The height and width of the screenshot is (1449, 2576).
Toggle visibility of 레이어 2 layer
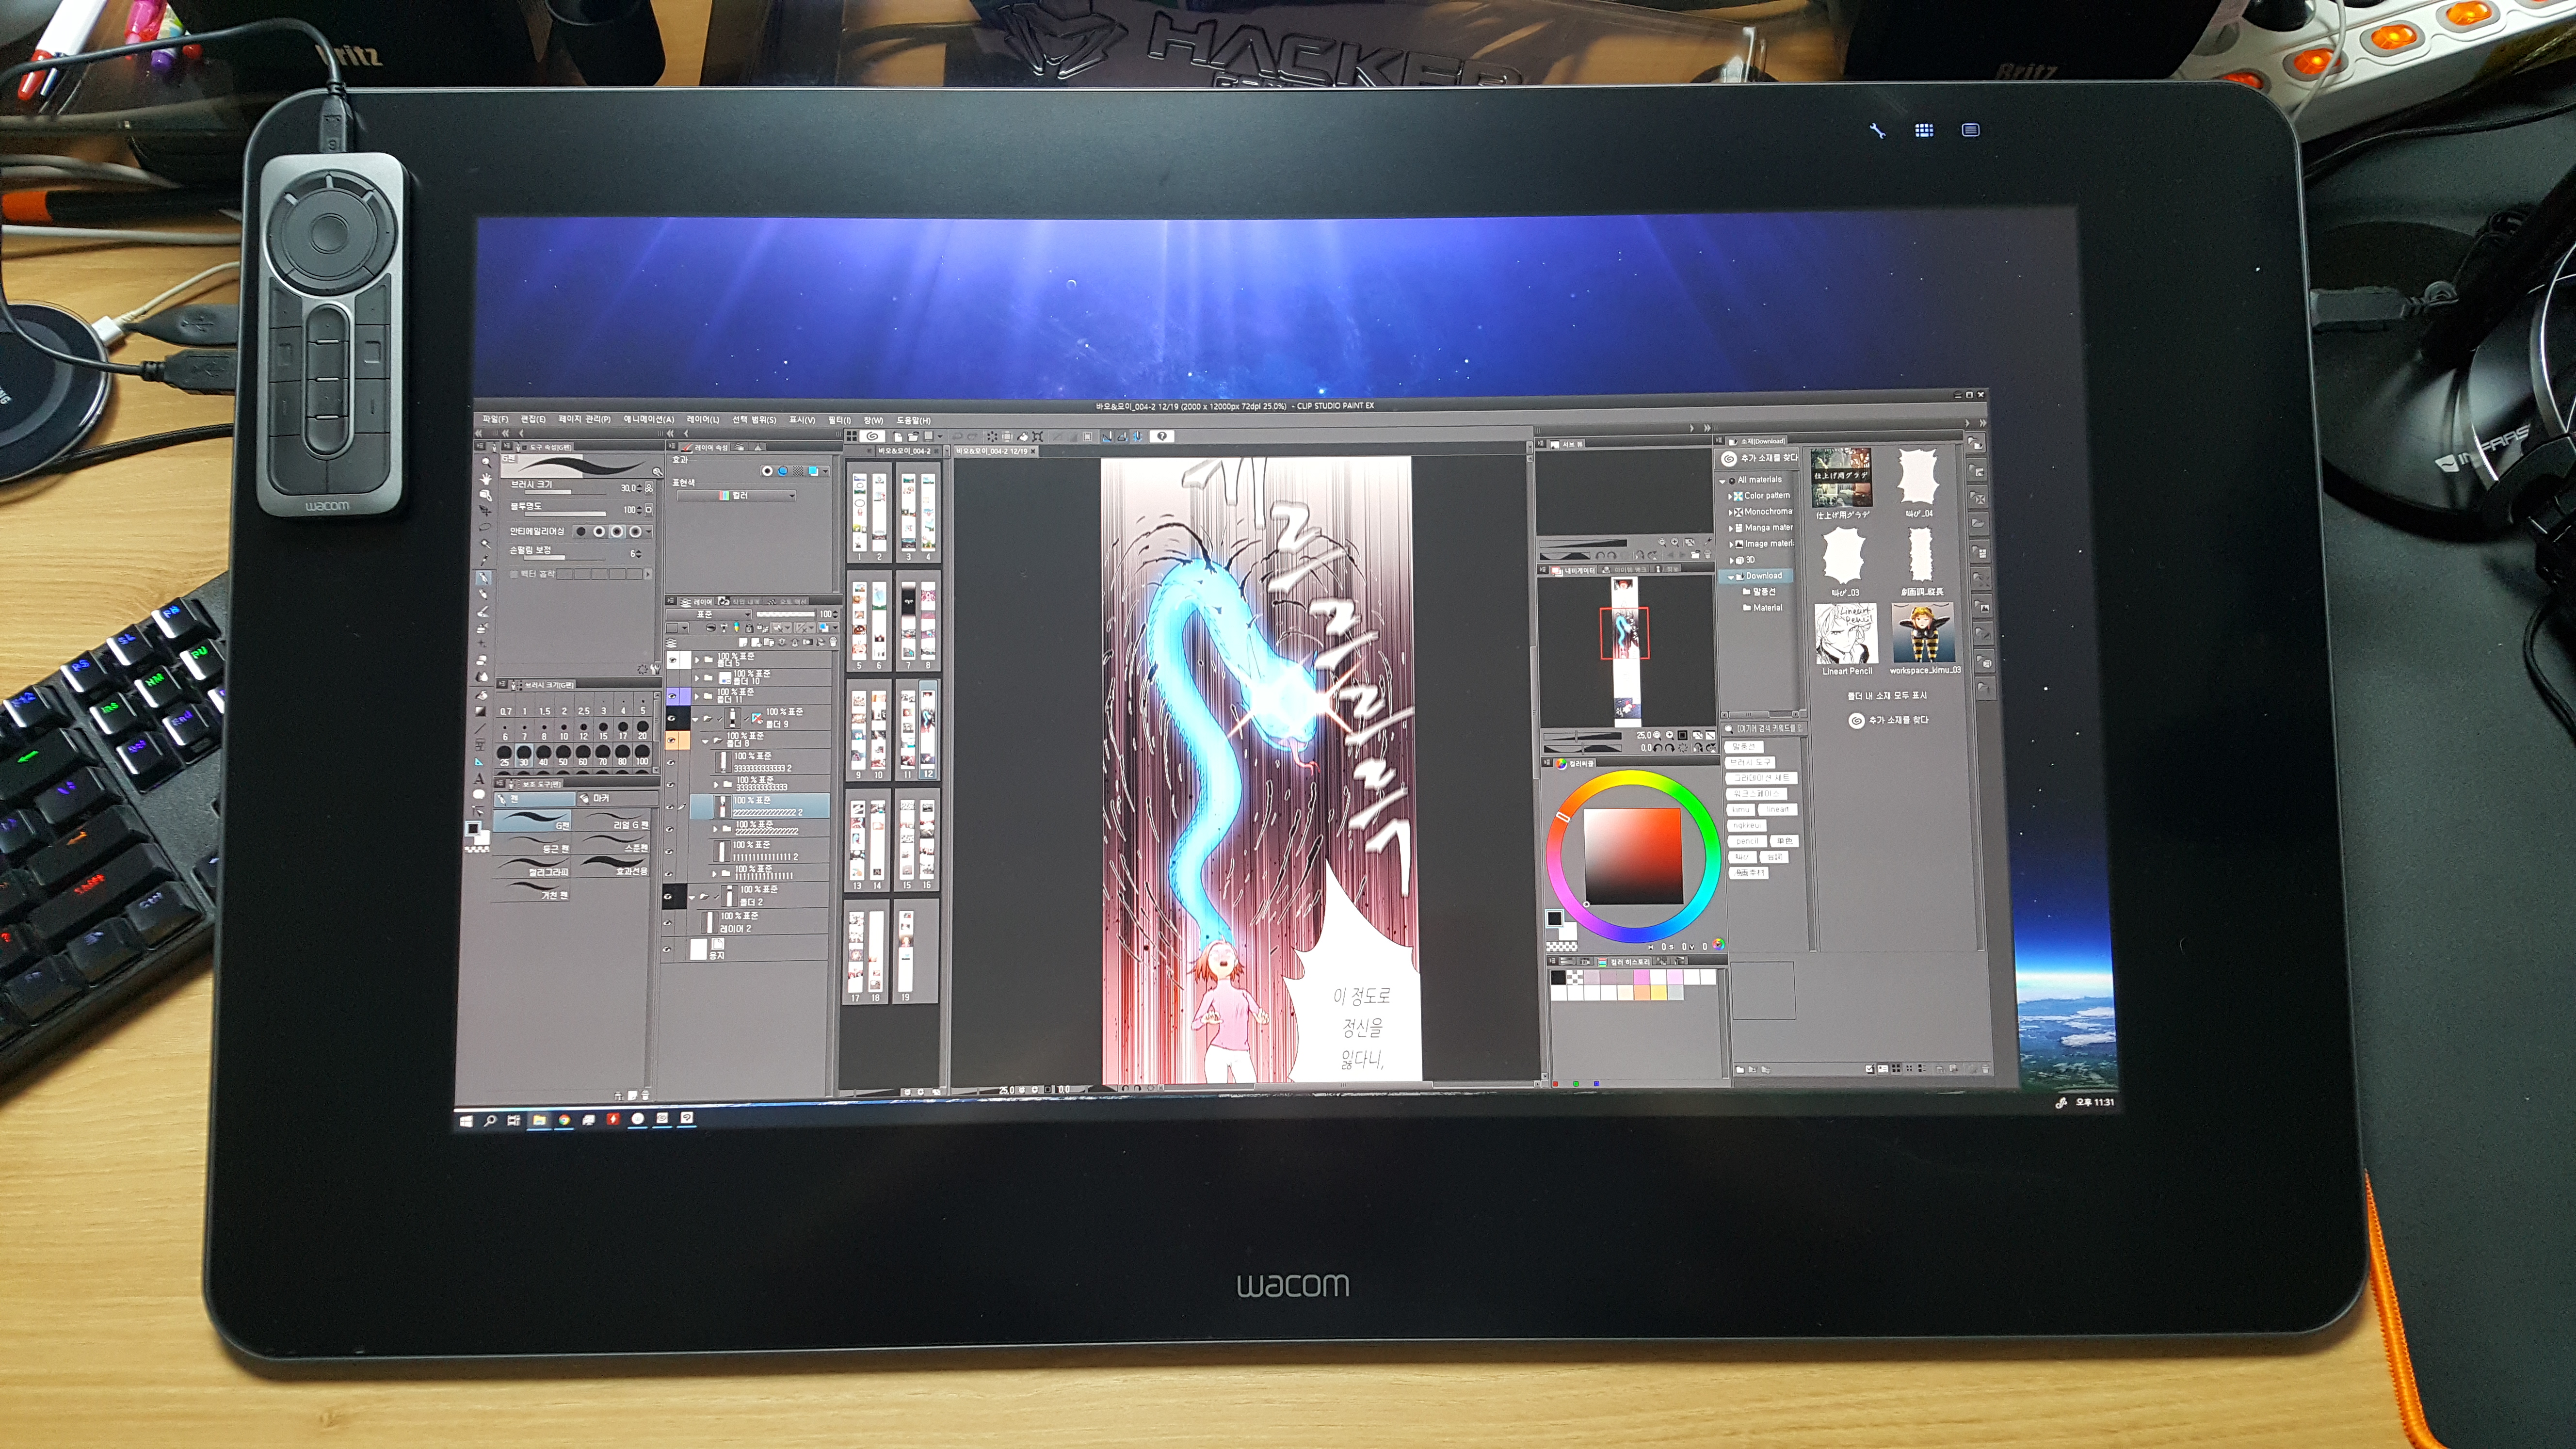point(668,922)
